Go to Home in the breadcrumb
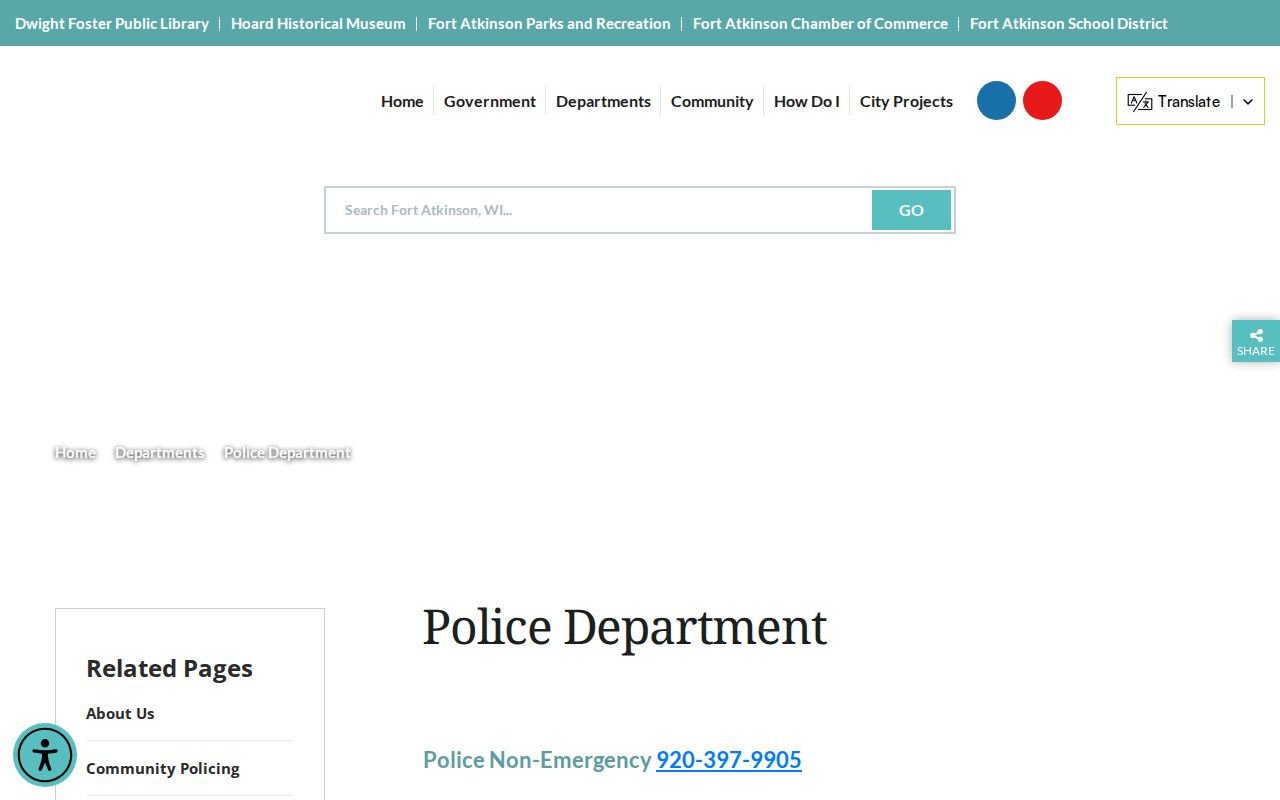Screen dimensions: 1280x800 click(75, 453)
